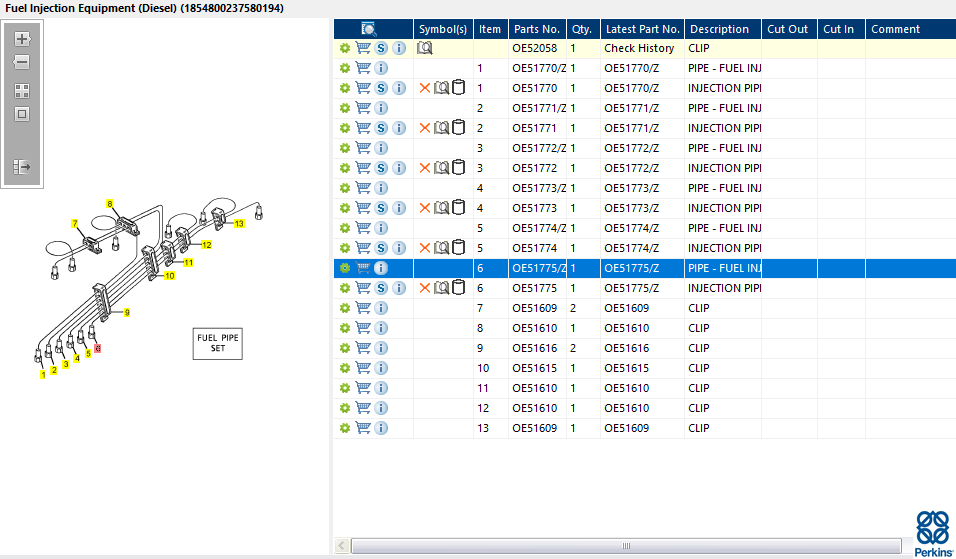
Task: Sort by Latest Part No. column header
Action: [x=642, y=29]
